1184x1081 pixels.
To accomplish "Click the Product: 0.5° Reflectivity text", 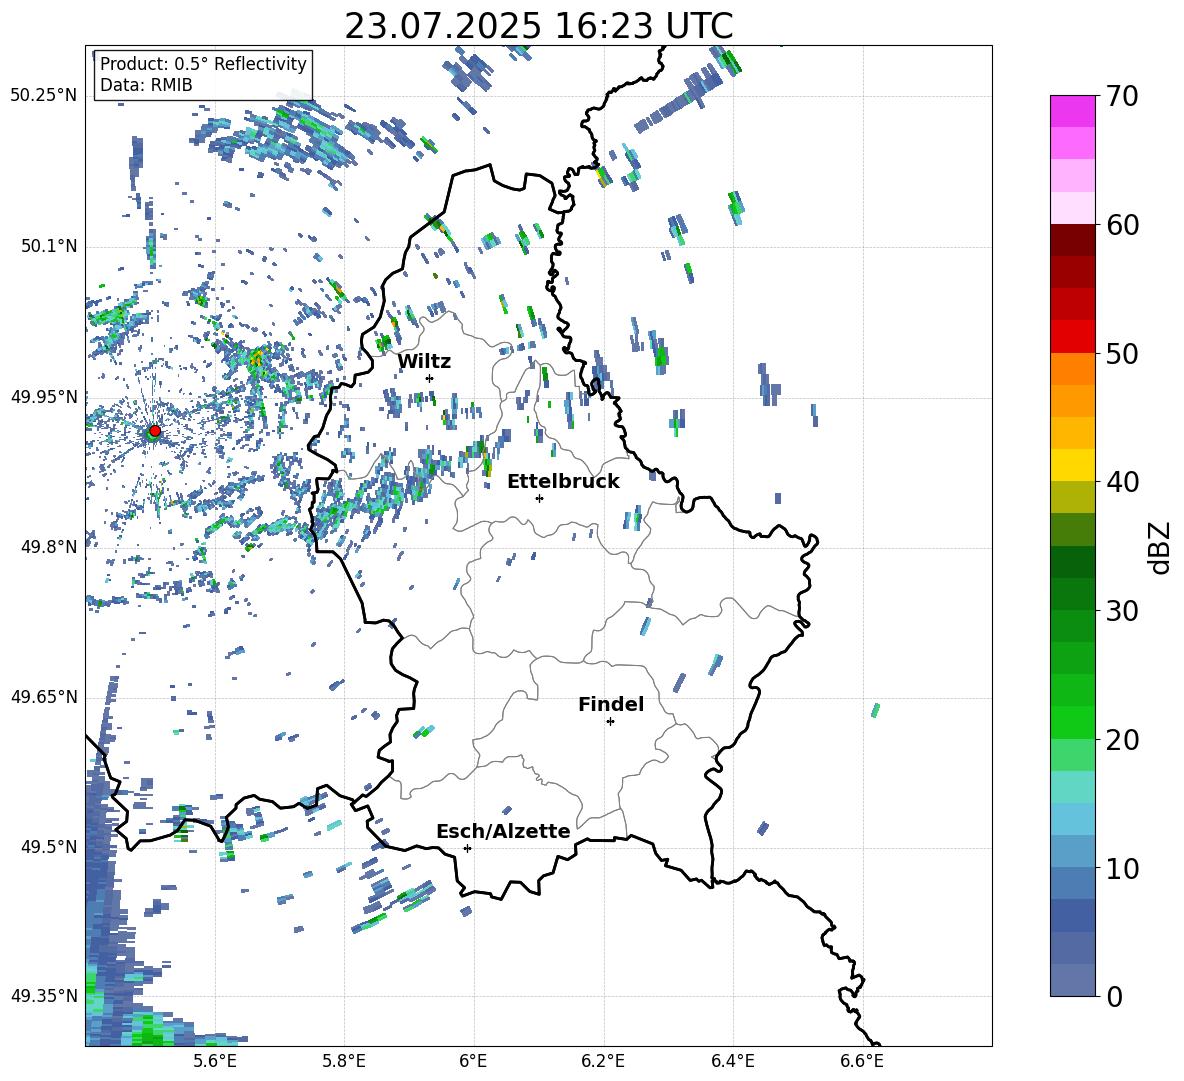I will pos(203,63).
